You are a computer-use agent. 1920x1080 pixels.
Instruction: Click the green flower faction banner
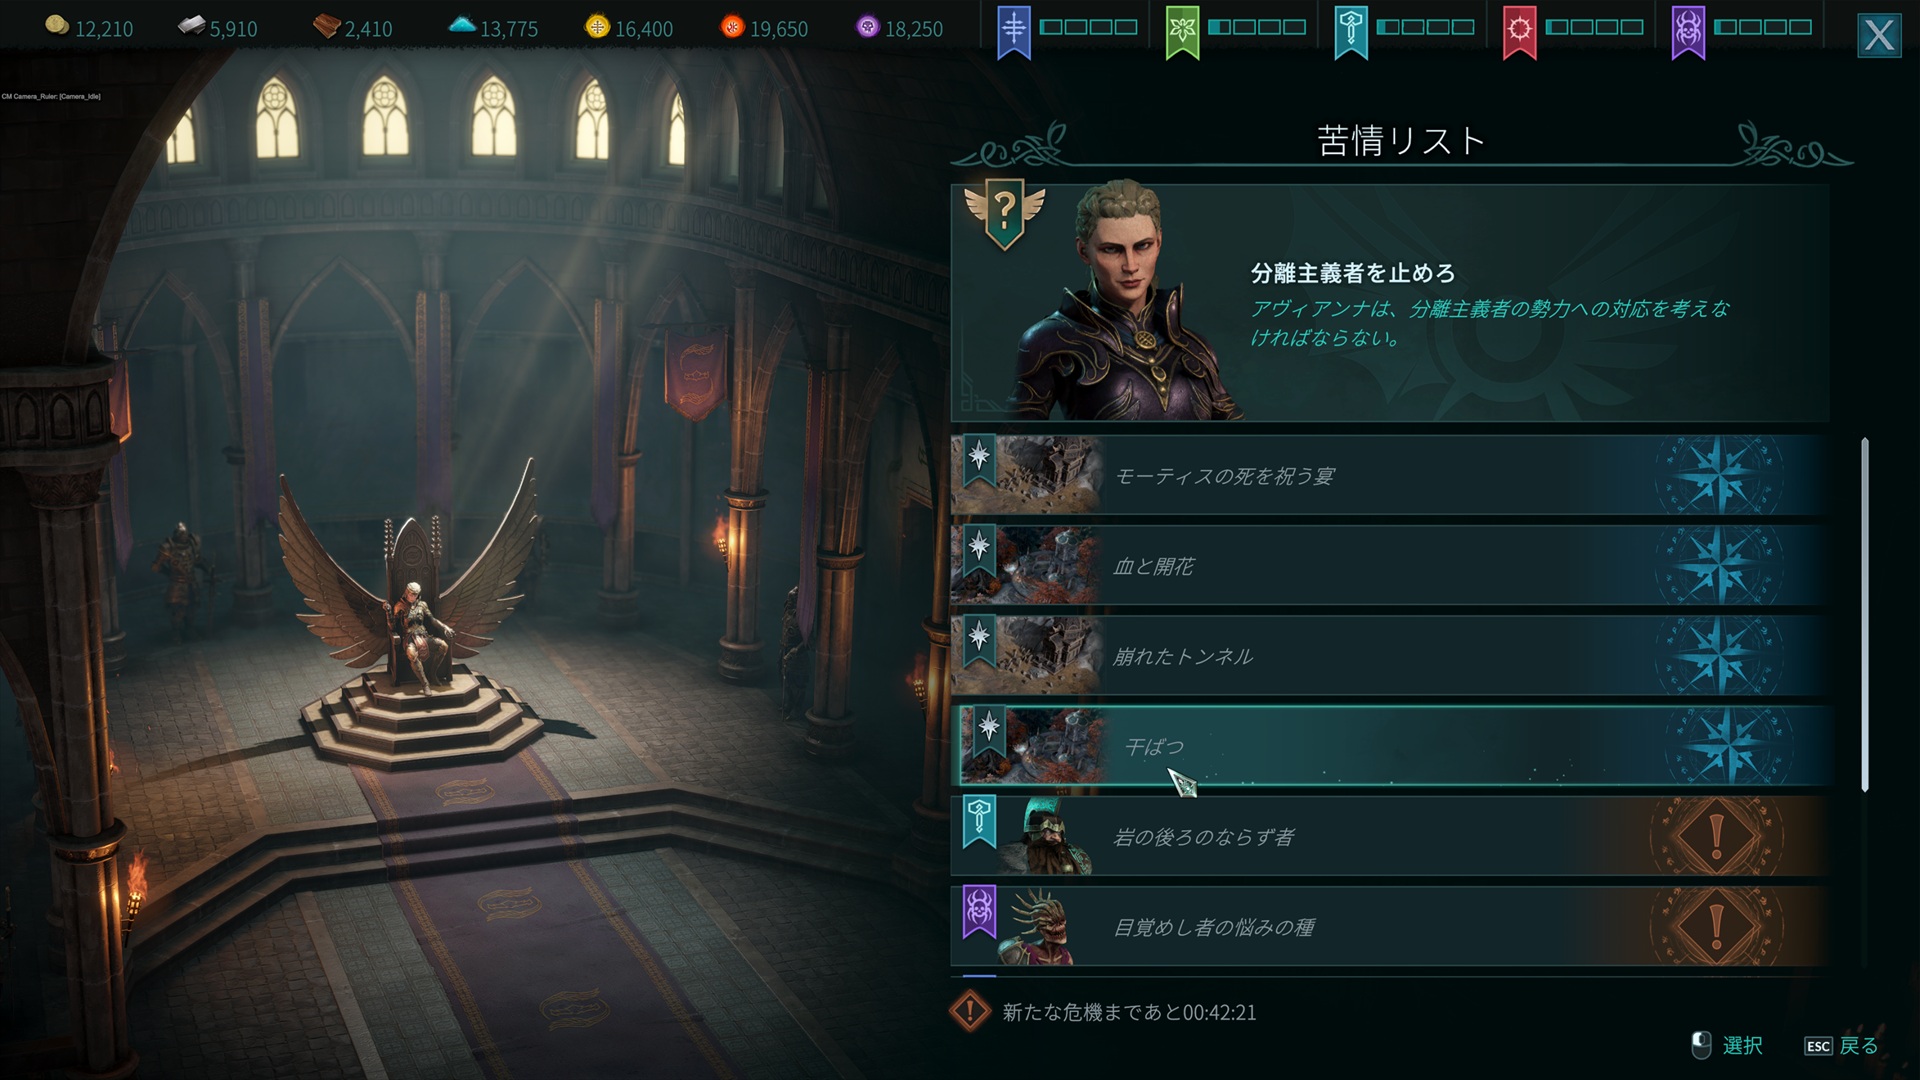pyautogui.click(x=1182, y=31)
